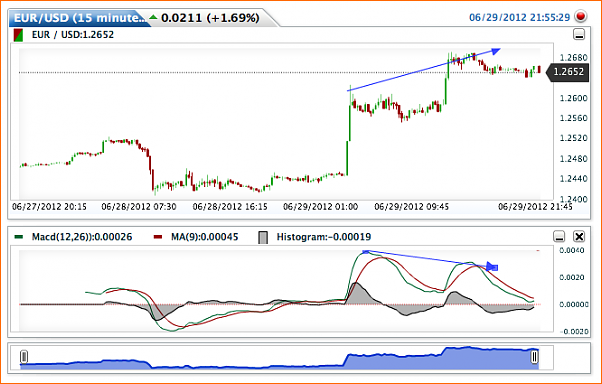The width and height of the screenshot is (602, 384).
Task: Minimize the MACD indicator panel
Action: pos(559,236)
